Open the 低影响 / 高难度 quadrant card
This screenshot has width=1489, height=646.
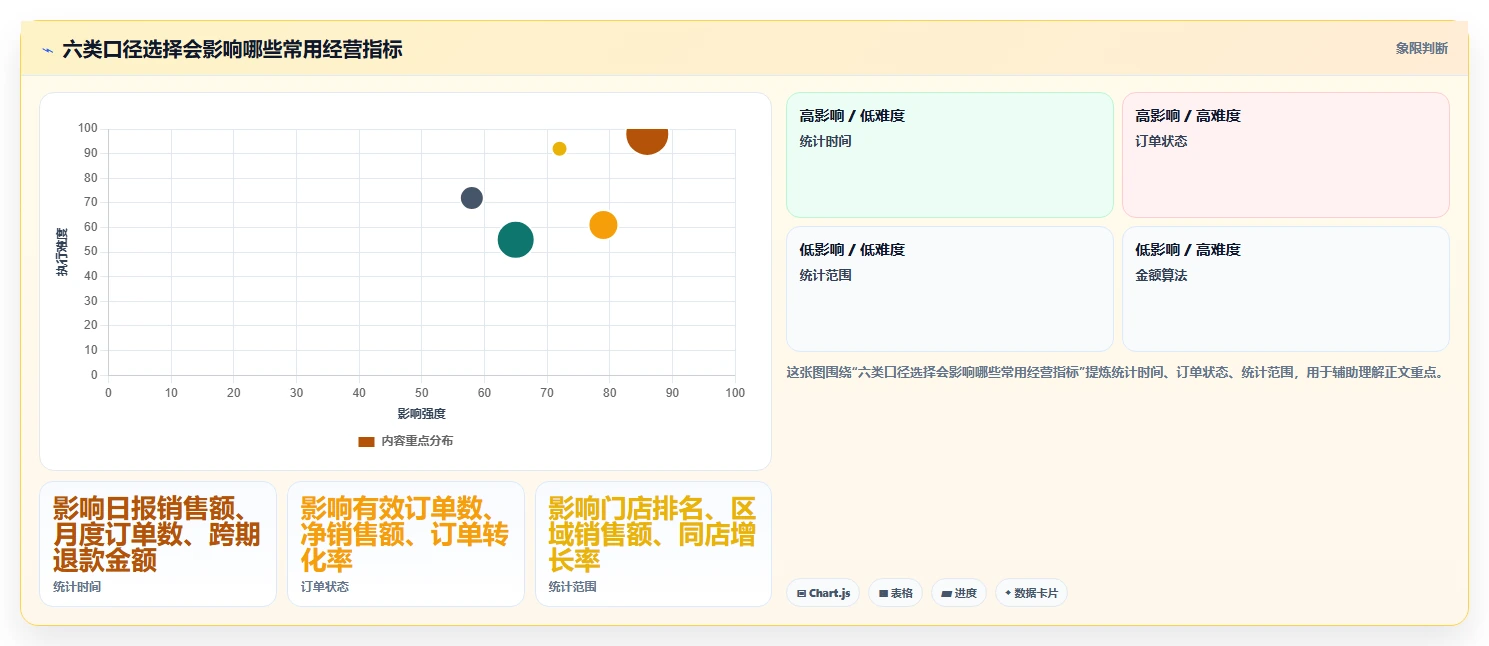coord(1285,289)
